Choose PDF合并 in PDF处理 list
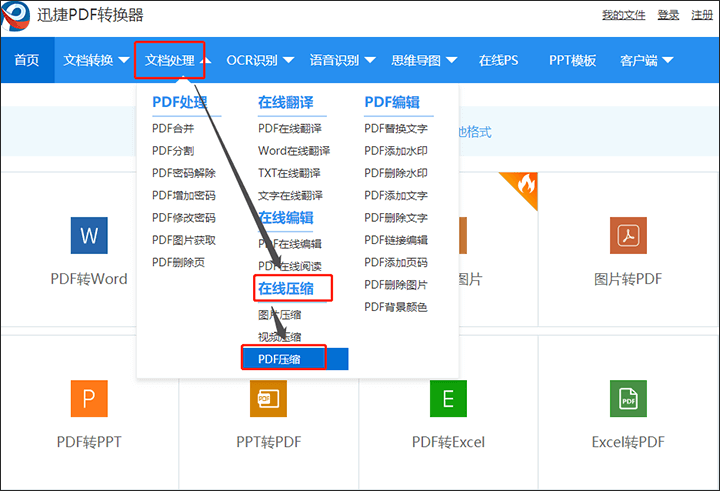The width and height of the screenshot is (720, 491). [x=173, y=128]
